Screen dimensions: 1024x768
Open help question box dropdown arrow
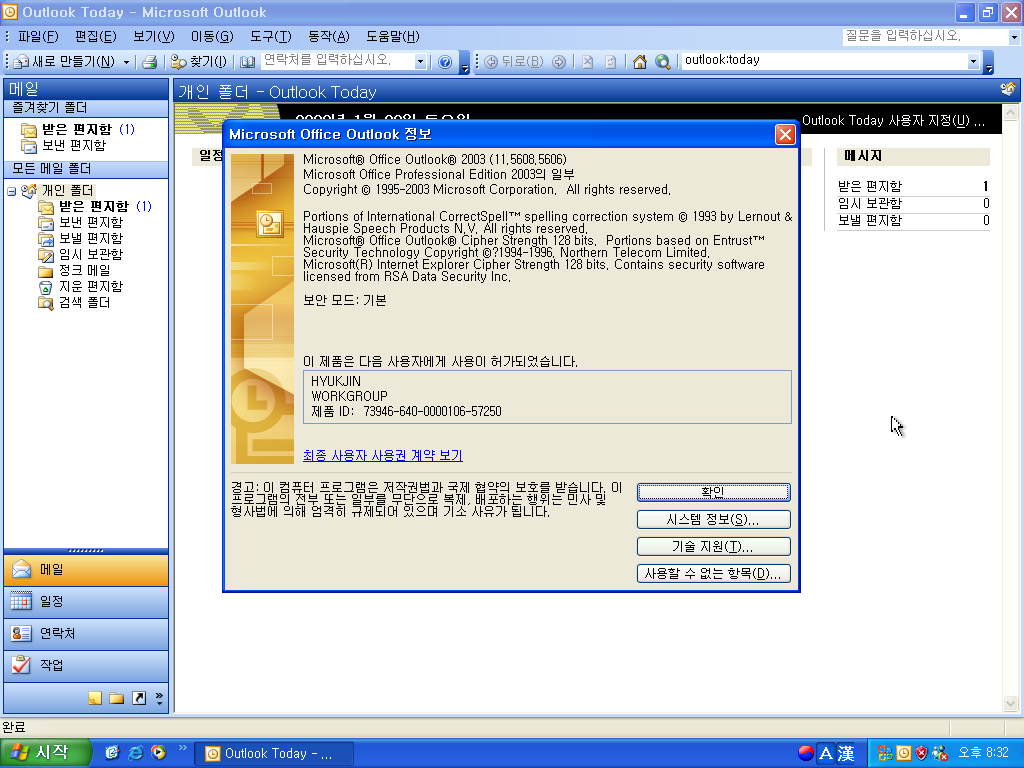click(1014, 37)
